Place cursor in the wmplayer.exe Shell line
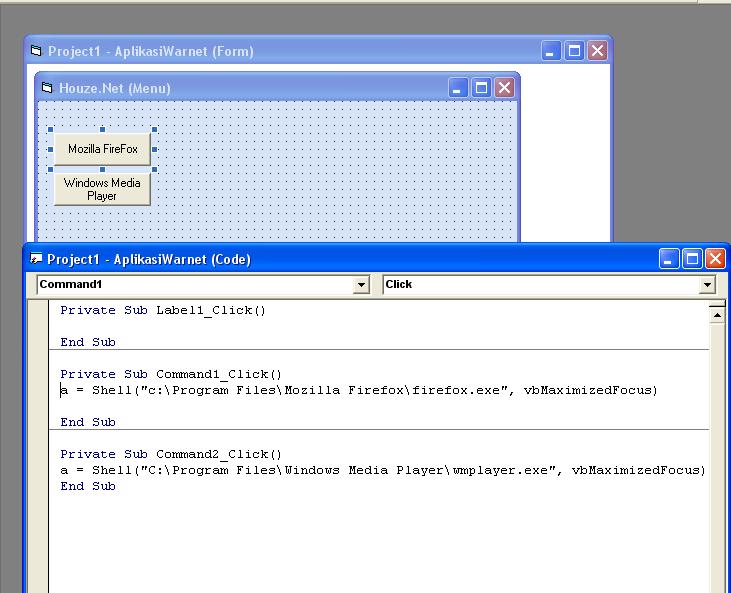Screen dimensions: 731x593 pos(382,470)
